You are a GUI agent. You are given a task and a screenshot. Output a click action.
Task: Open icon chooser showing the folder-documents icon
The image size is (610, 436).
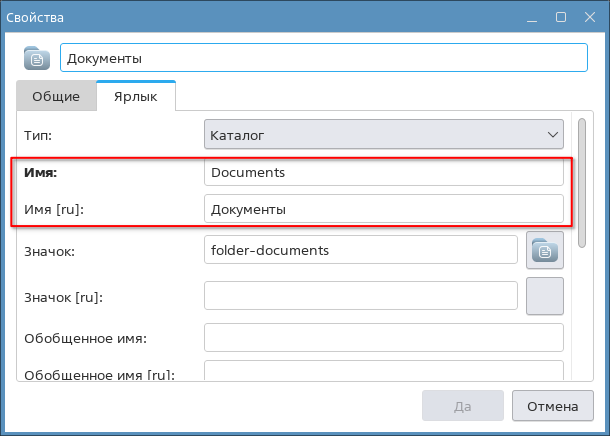pos(545,250)
